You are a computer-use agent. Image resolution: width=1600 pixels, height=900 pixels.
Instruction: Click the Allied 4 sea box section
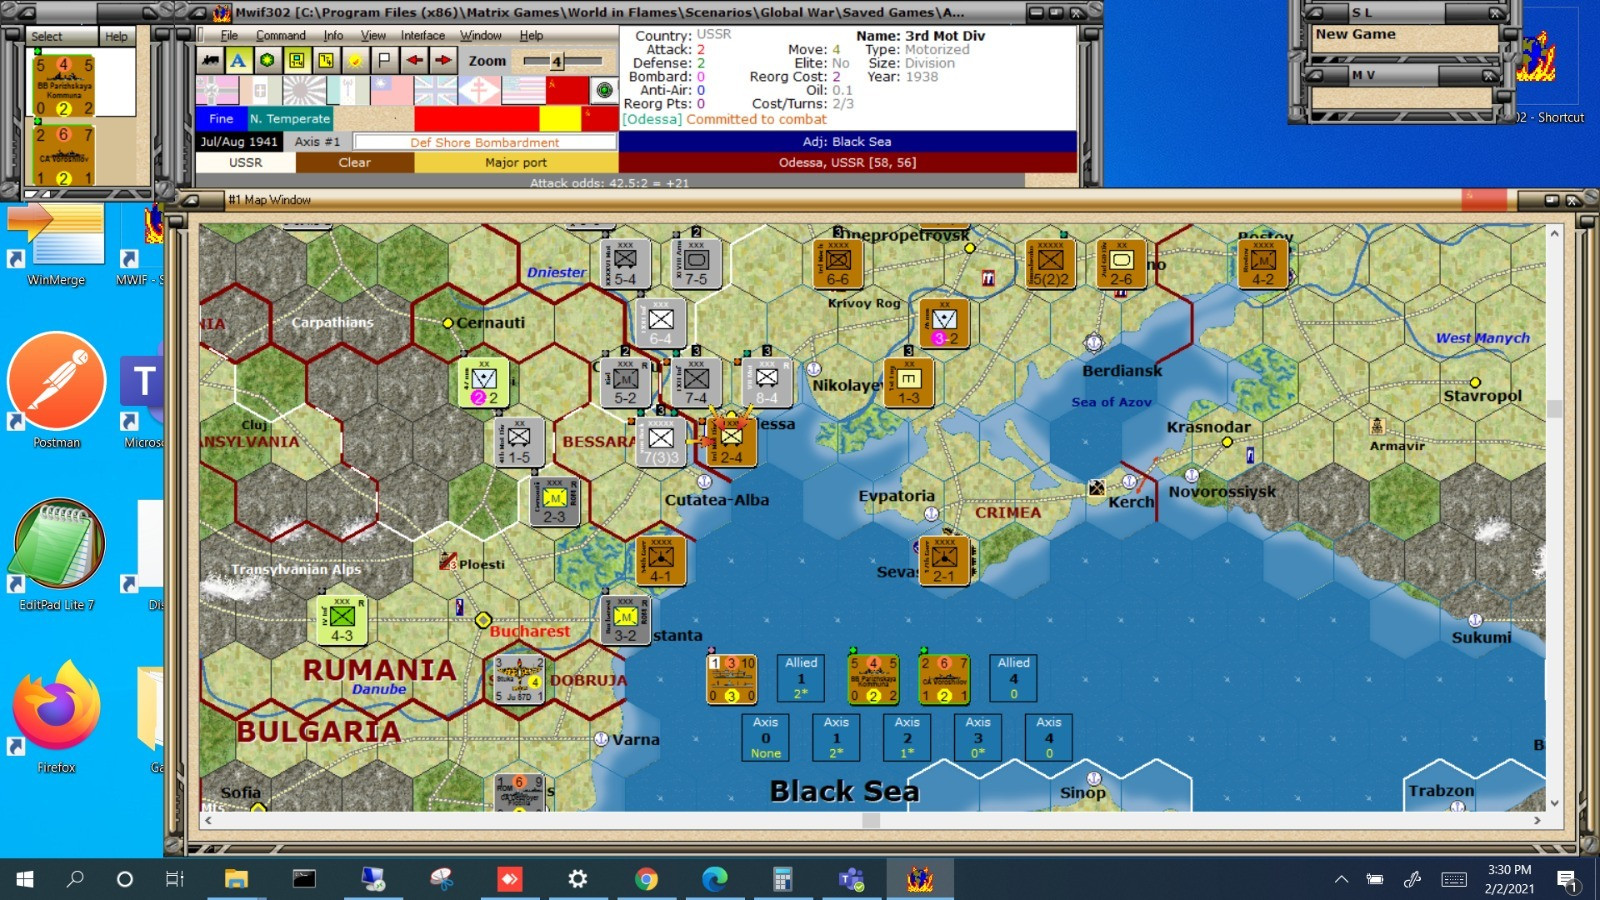[x=1013, y=678]
